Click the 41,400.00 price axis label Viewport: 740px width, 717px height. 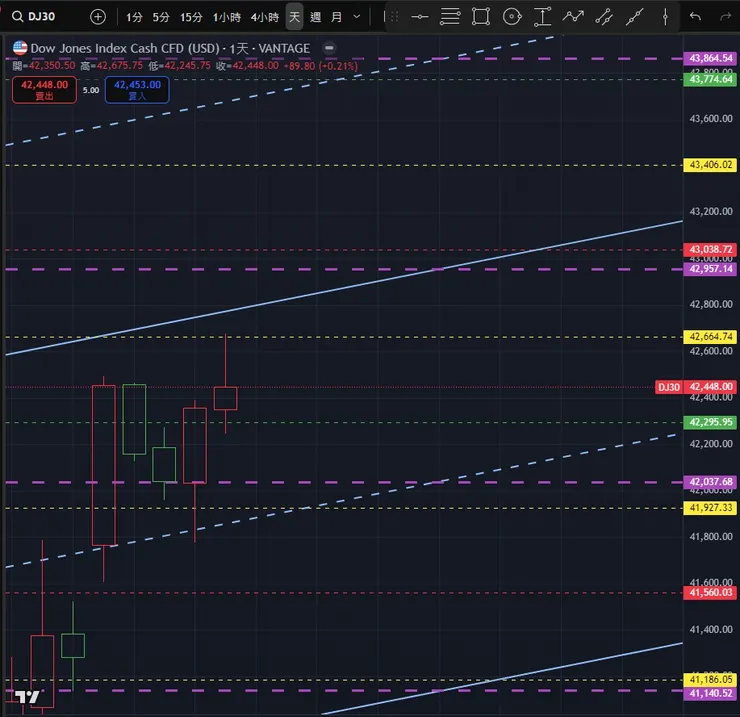[711, 630]
